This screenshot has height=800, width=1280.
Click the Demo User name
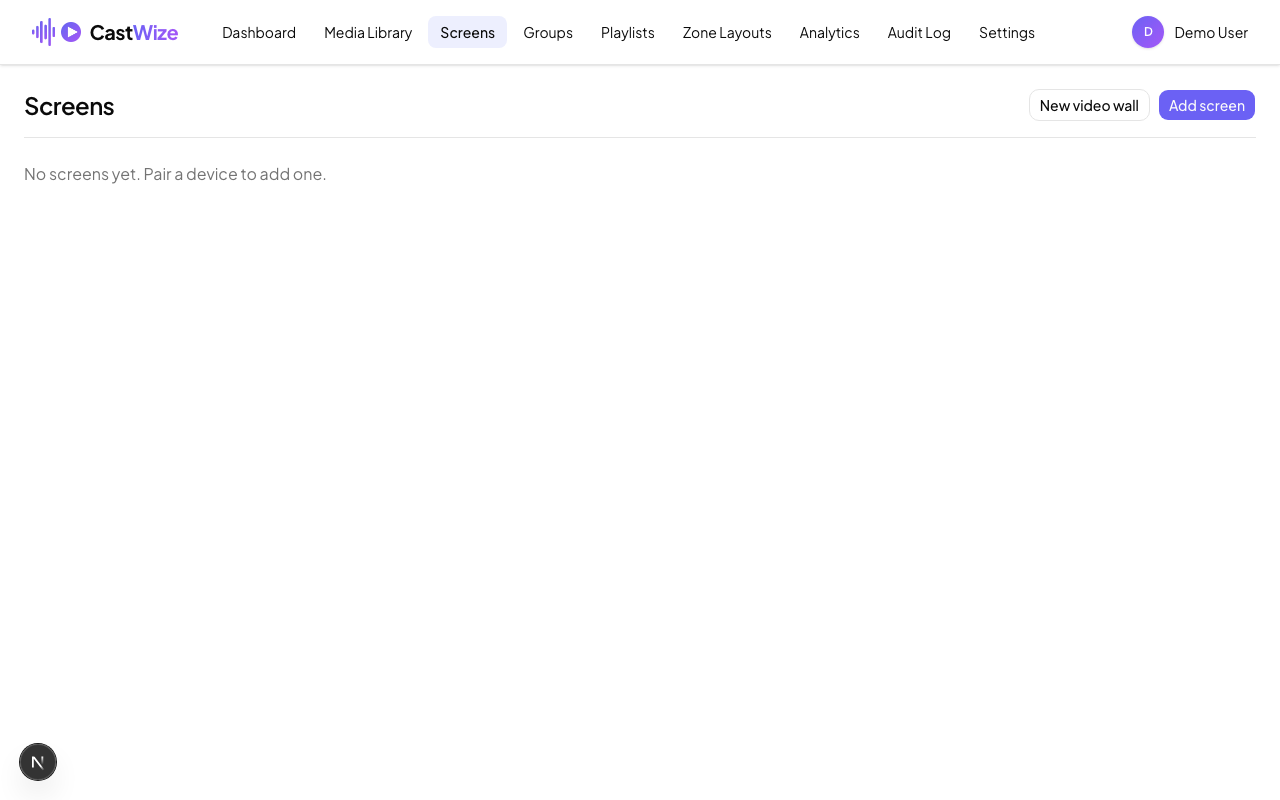(1211, 32)
